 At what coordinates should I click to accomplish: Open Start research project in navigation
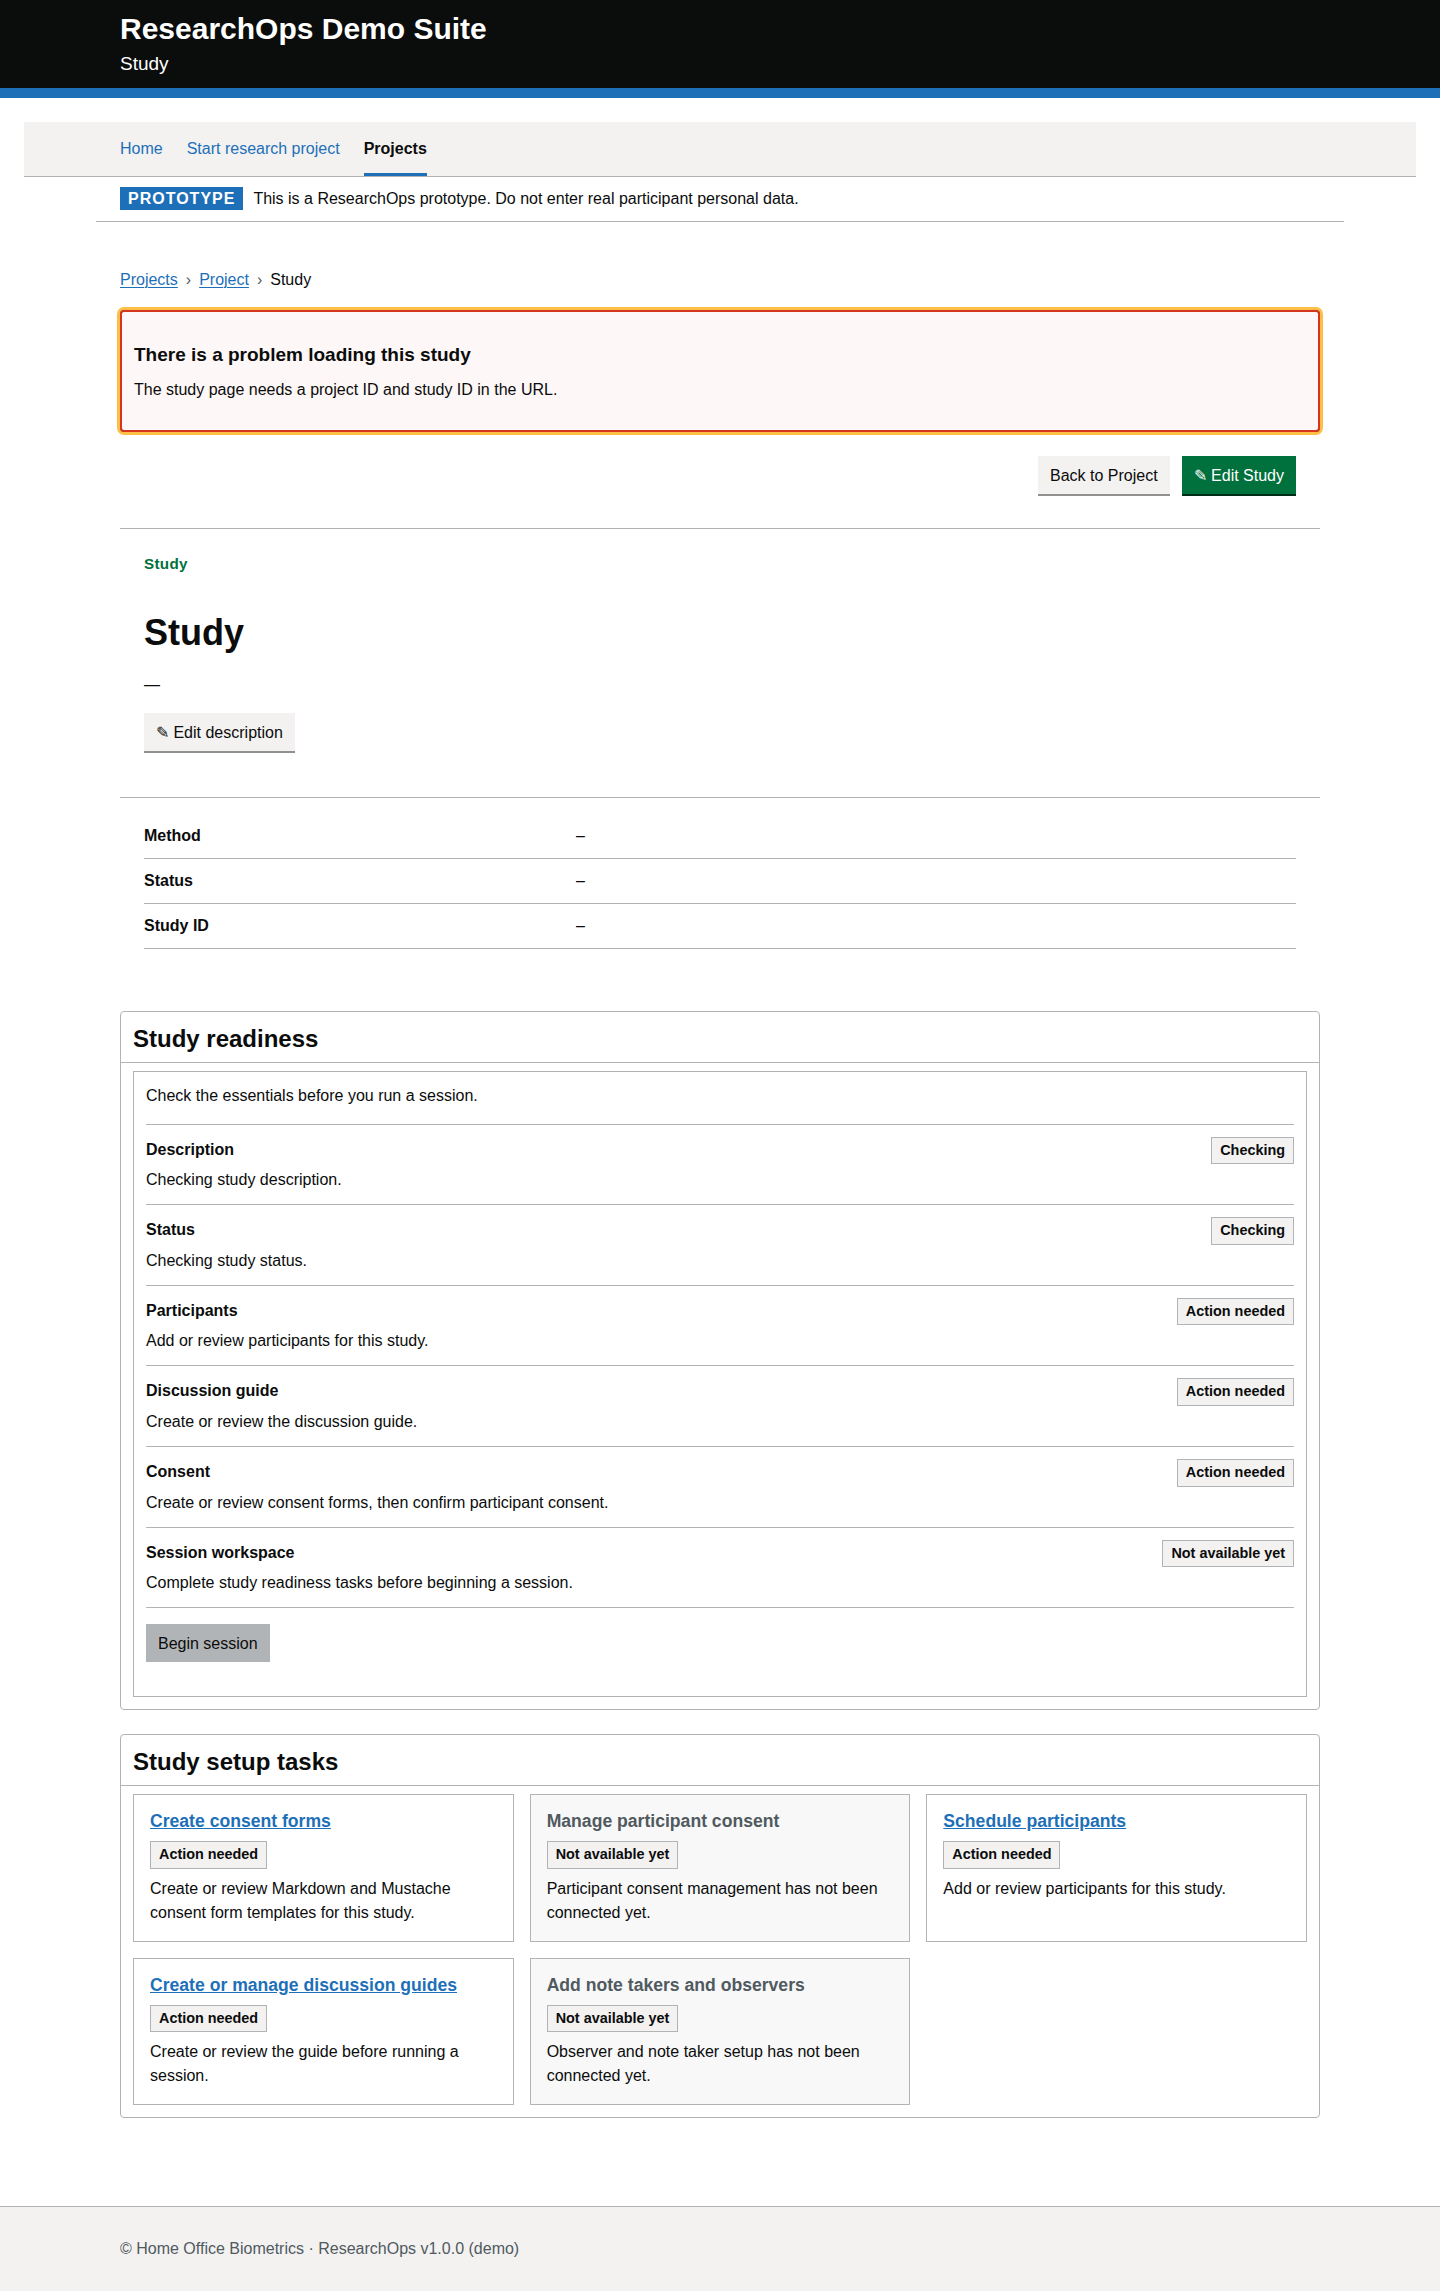(x=263, y=148)
